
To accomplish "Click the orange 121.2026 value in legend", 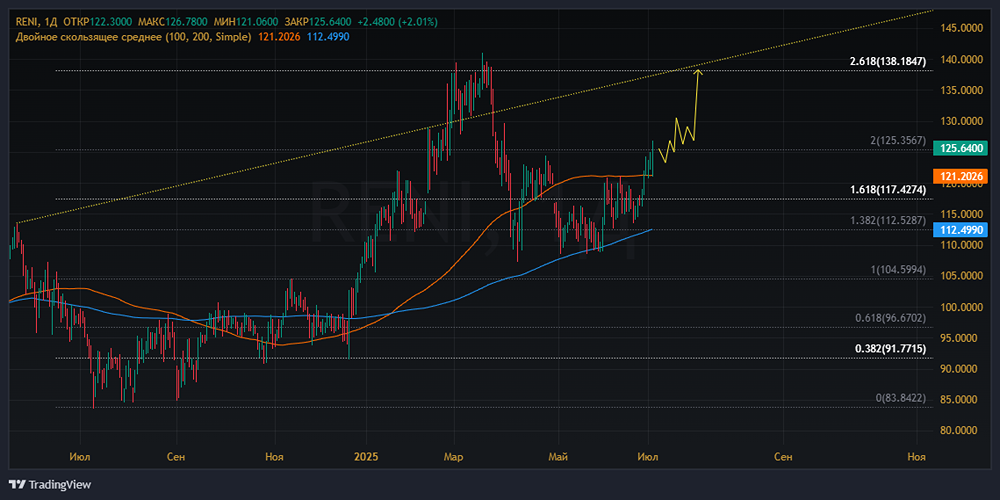I will coord(281,37).
